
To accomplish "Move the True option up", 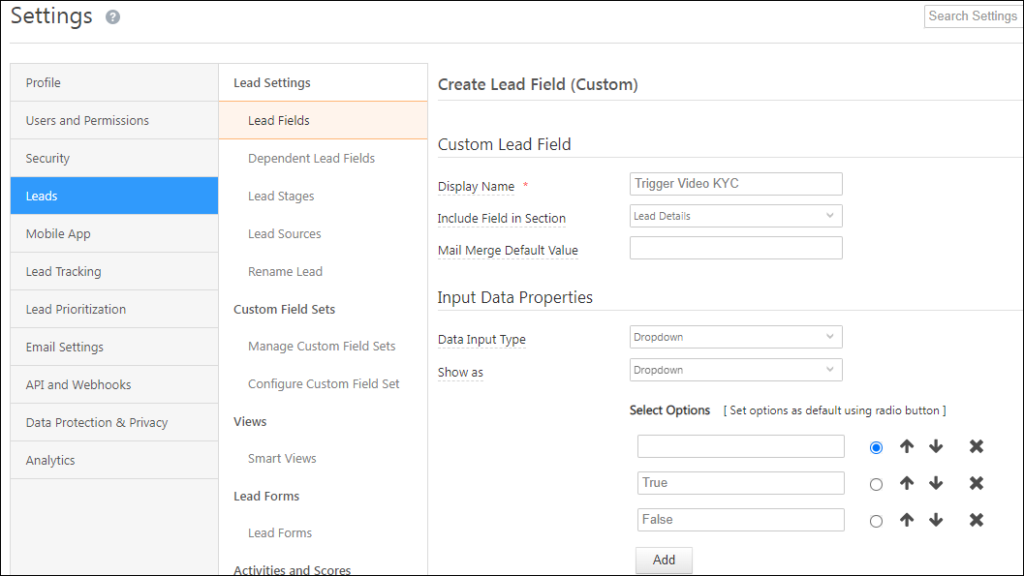I will [906, 484].
